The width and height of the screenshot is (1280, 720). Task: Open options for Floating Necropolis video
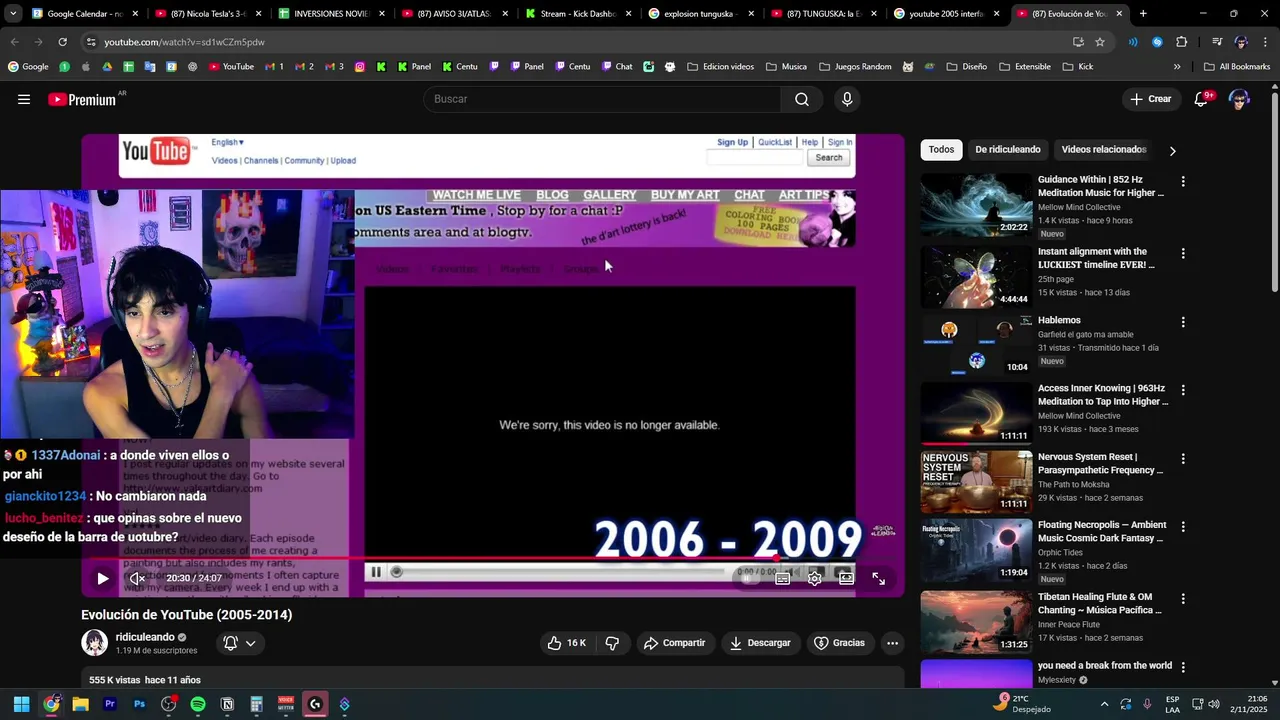click(x=1183, y=527)
